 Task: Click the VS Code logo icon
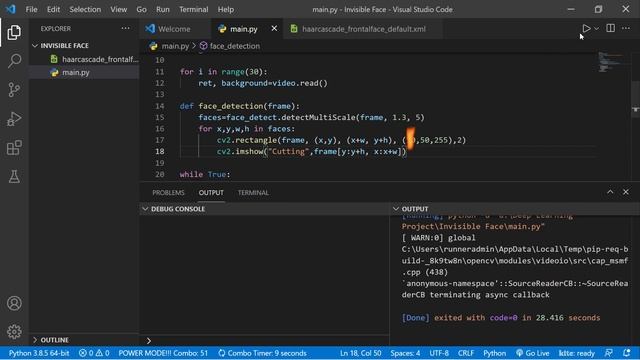(x=11, y=9)
